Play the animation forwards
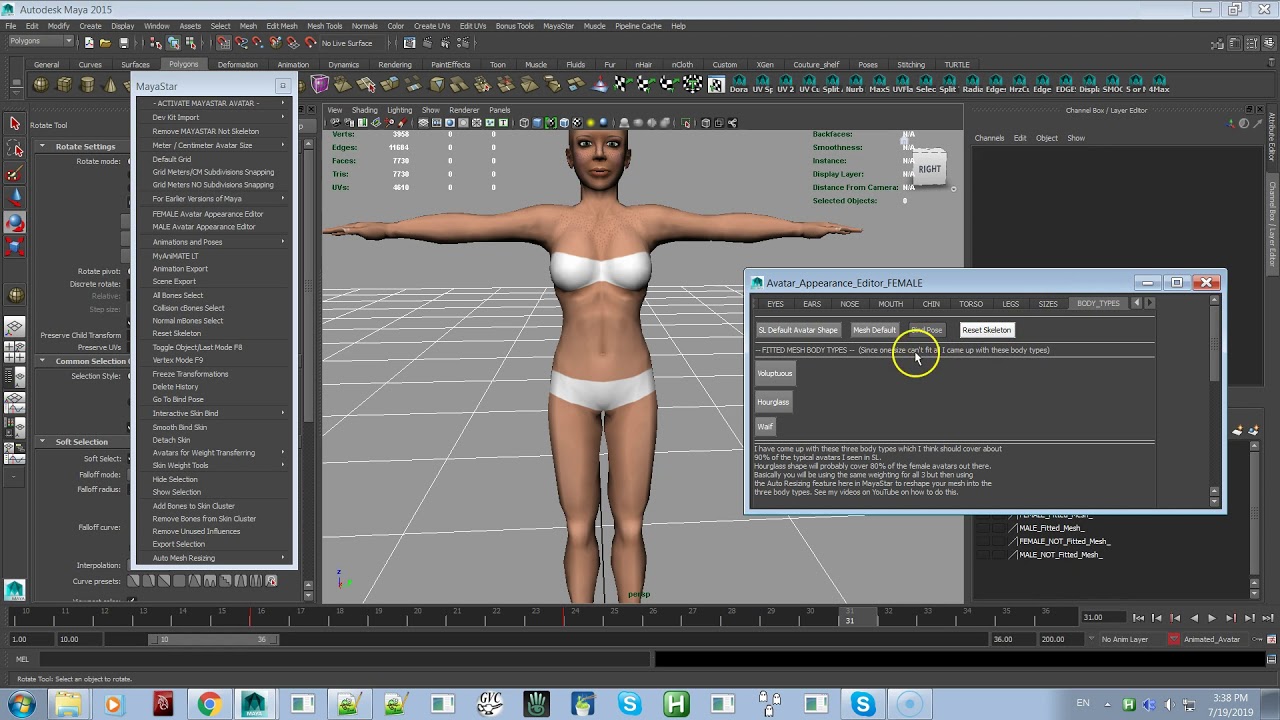Viewport: 1280px width, 720px height. coord(1212,618)
